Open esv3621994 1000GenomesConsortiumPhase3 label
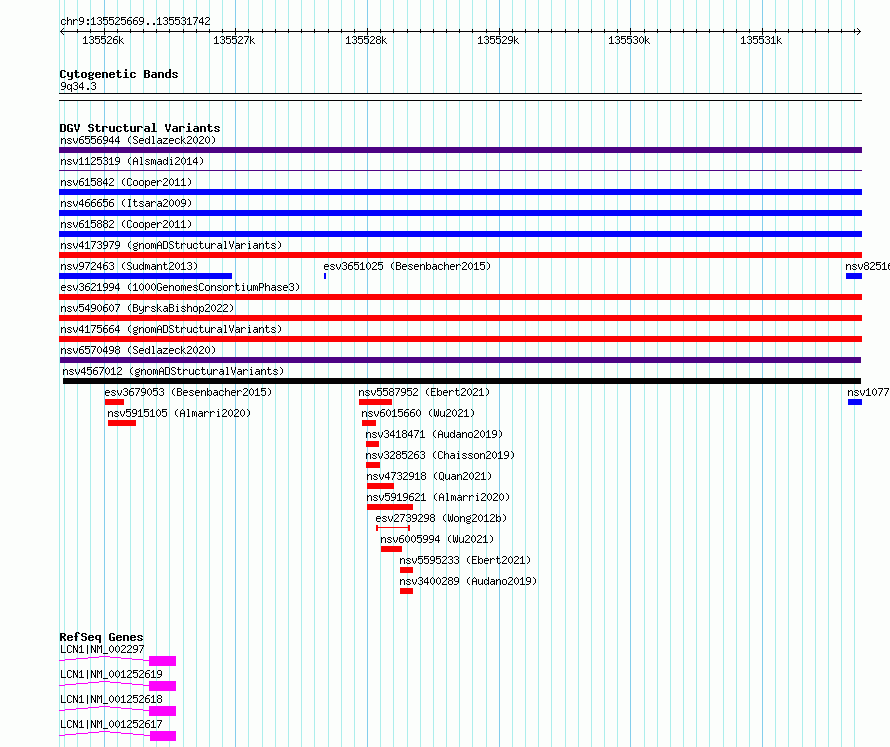 coord(180,287)
